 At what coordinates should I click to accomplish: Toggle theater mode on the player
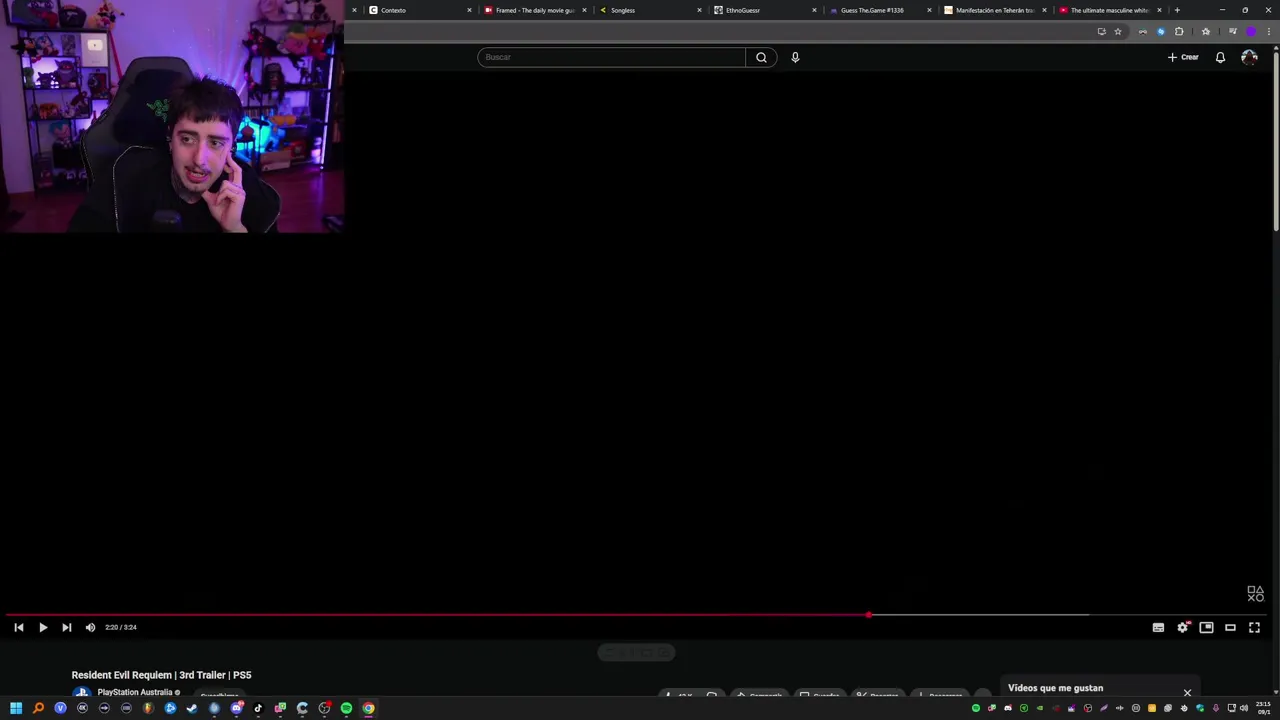tap(1230, 627)
